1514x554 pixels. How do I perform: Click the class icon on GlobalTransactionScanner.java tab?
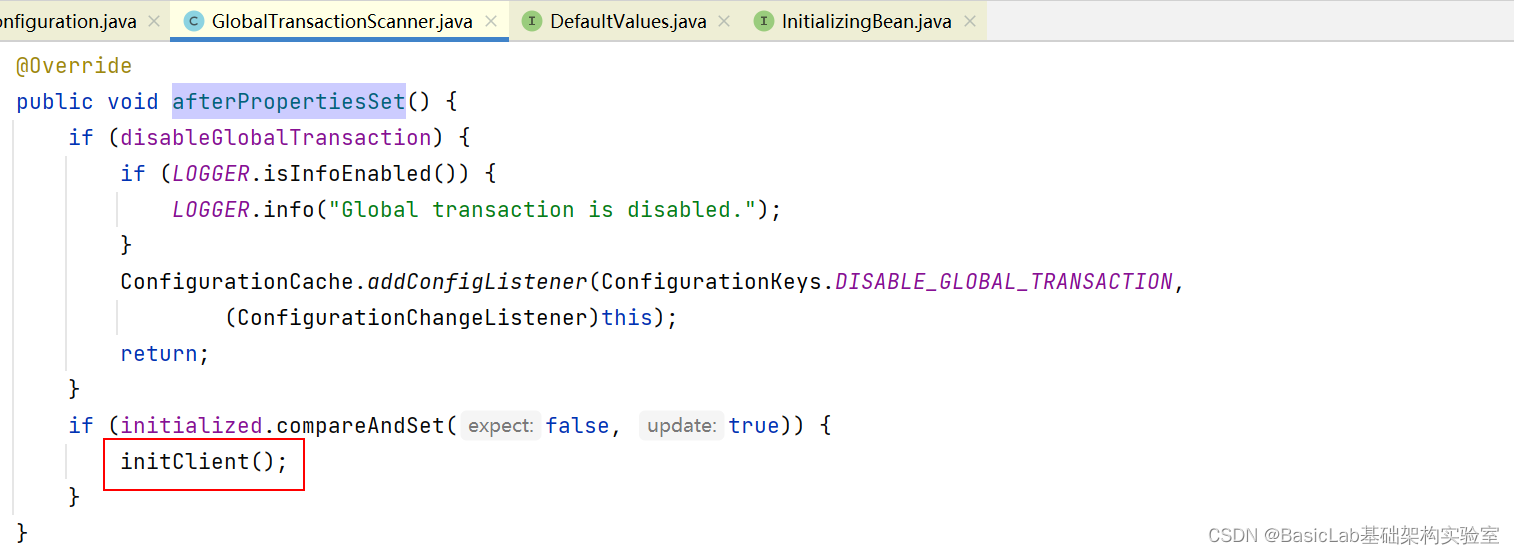194,21
